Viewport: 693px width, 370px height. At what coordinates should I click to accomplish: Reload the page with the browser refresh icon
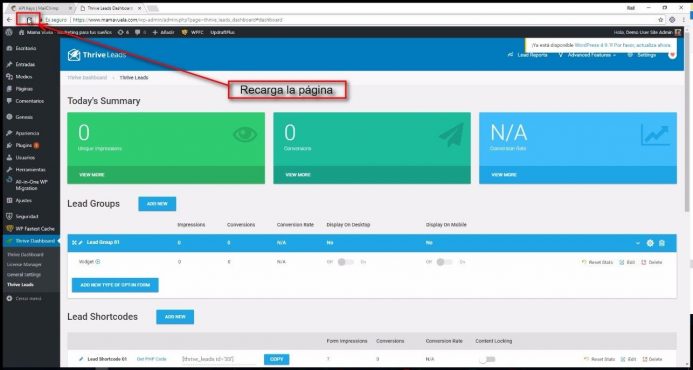coord(29,20)
